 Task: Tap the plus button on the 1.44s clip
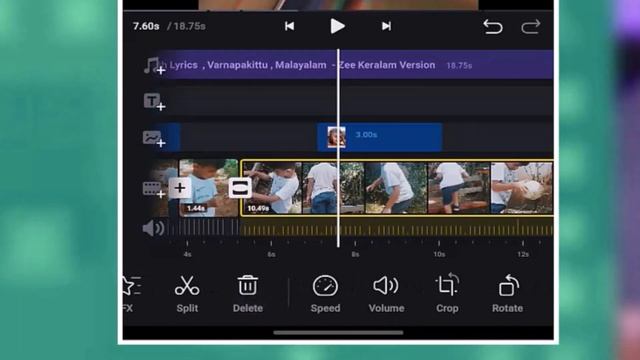pos(180,188)
